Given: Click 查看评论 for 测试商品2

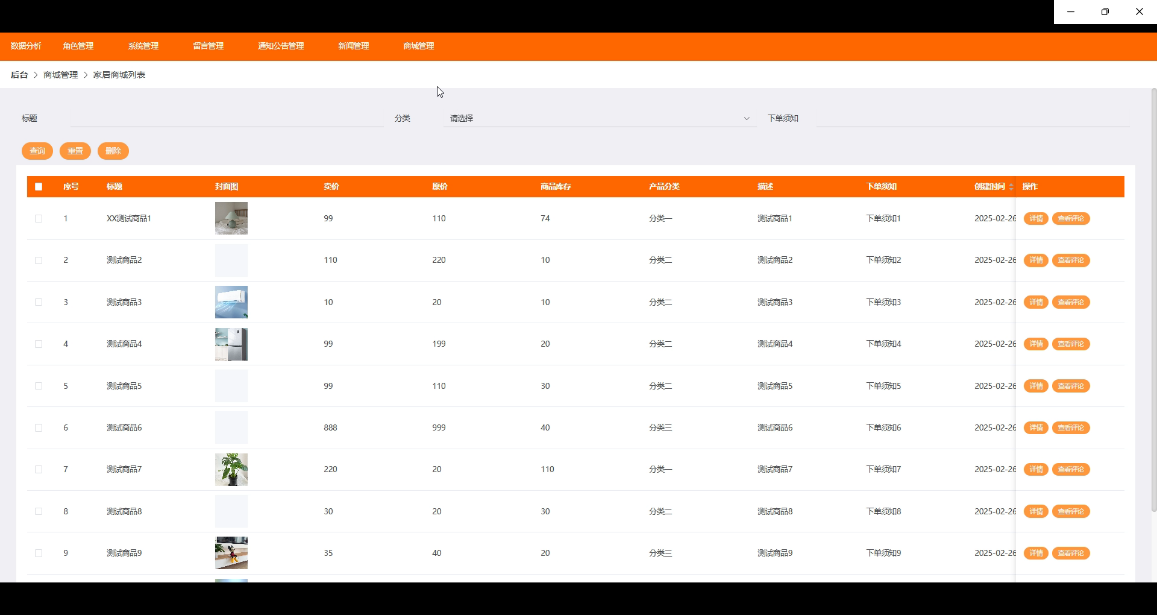Looking at the screenshot, I should point(1071,260).
